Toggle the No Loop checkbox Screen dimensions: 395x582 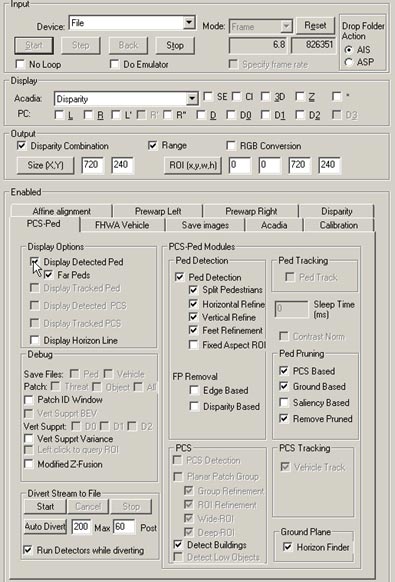[x=20, y=64]
